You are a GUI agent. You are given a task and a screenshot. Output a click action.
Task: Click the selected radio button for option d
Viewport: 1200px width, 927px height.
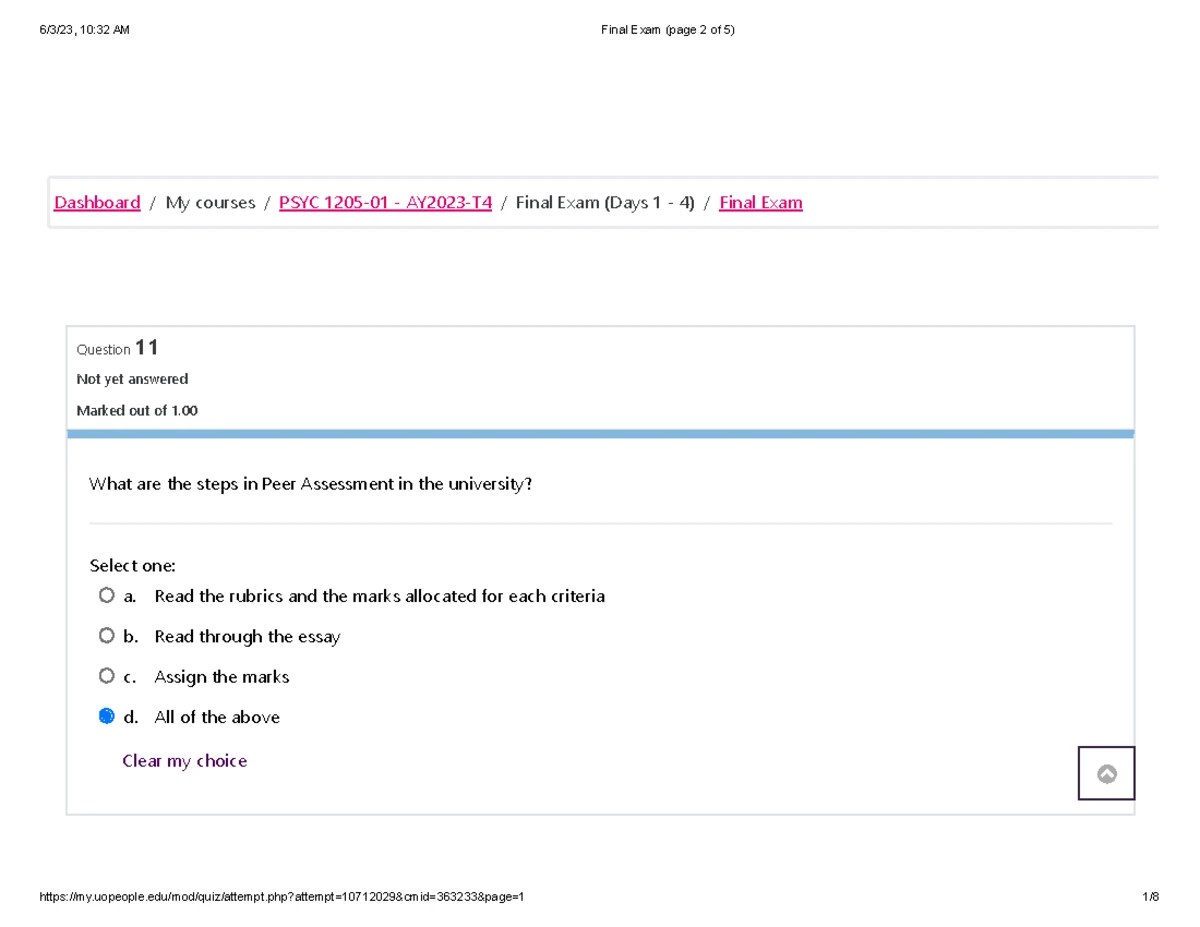[107, 717]
